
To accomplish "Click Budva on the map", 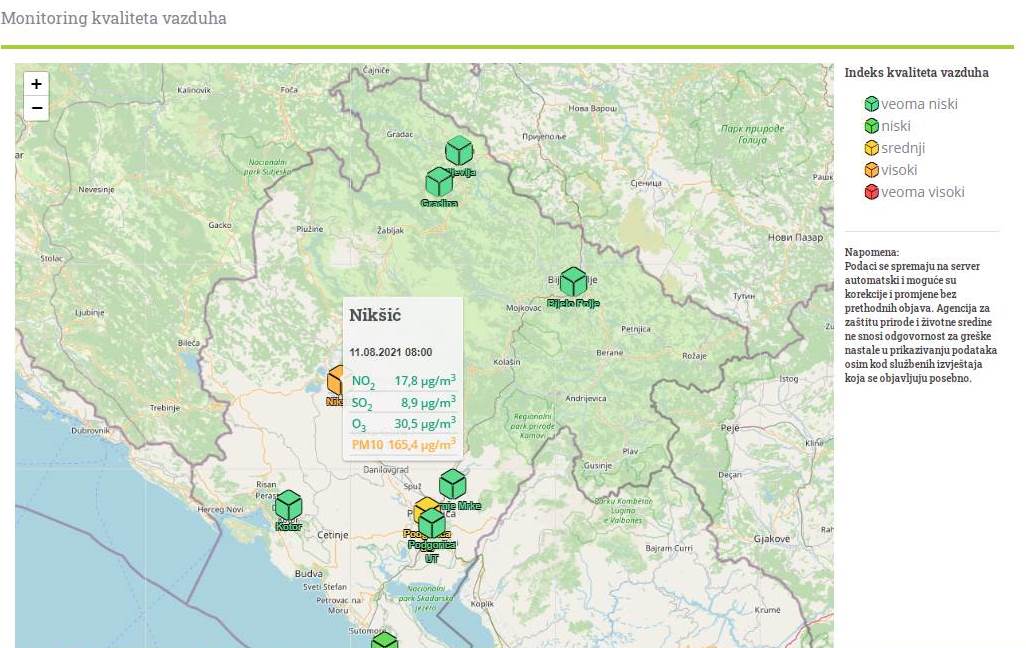I will pyautogui.click(x=308, y=573).
